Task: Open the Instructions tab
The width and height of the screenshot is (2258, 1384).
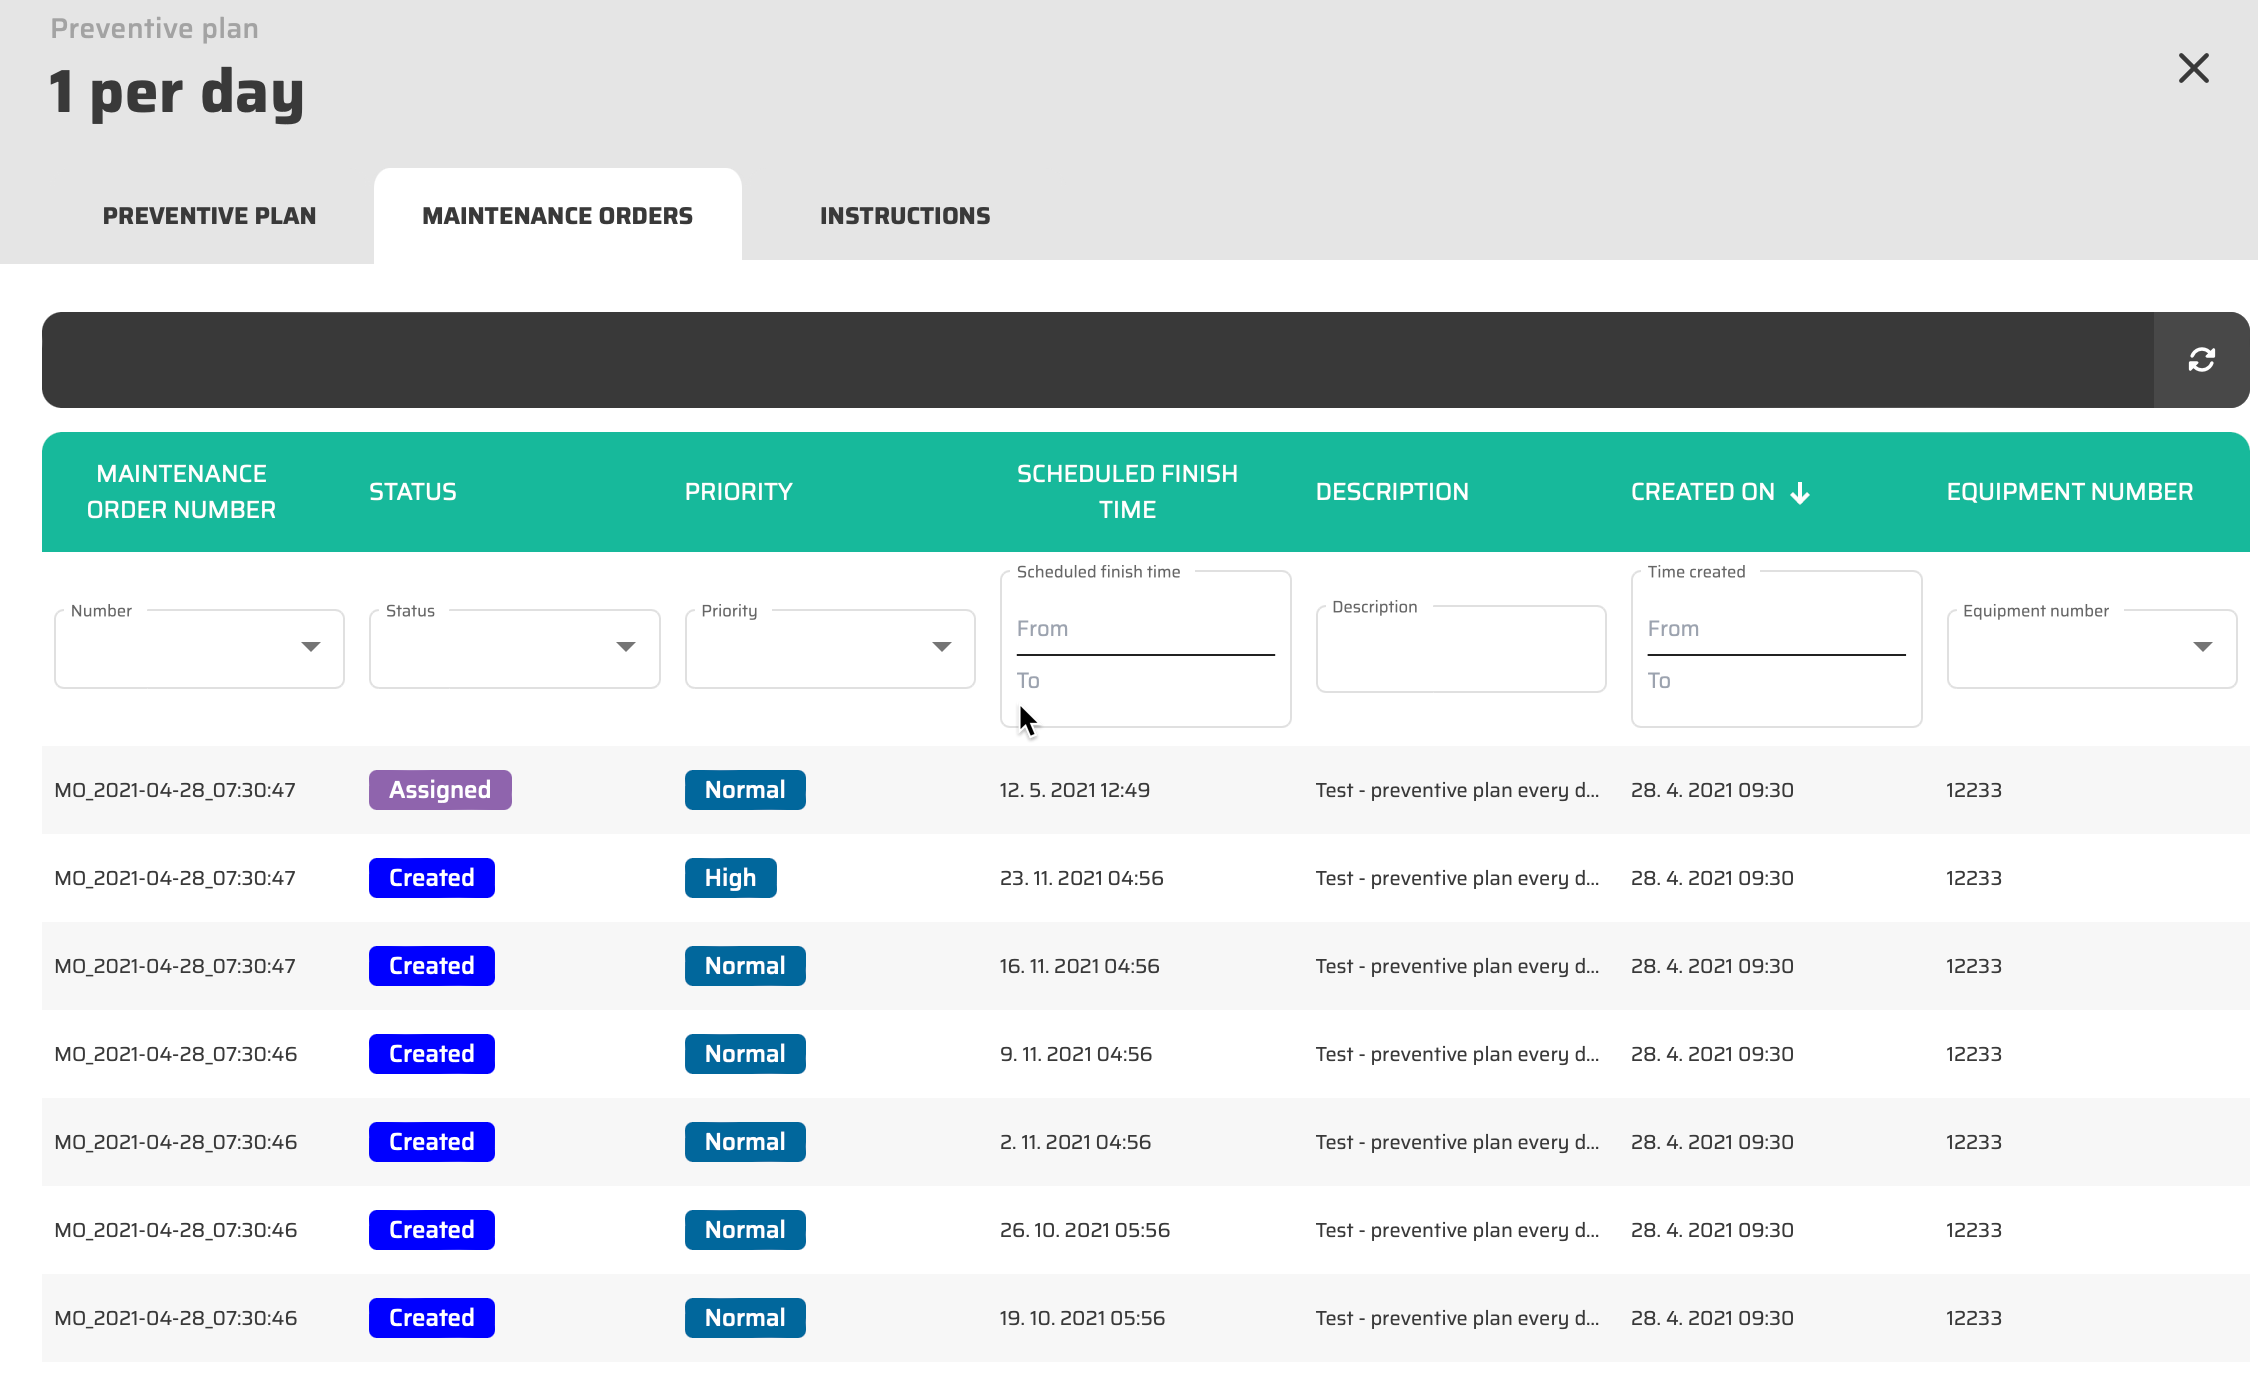Action: [x=904, y=216]
